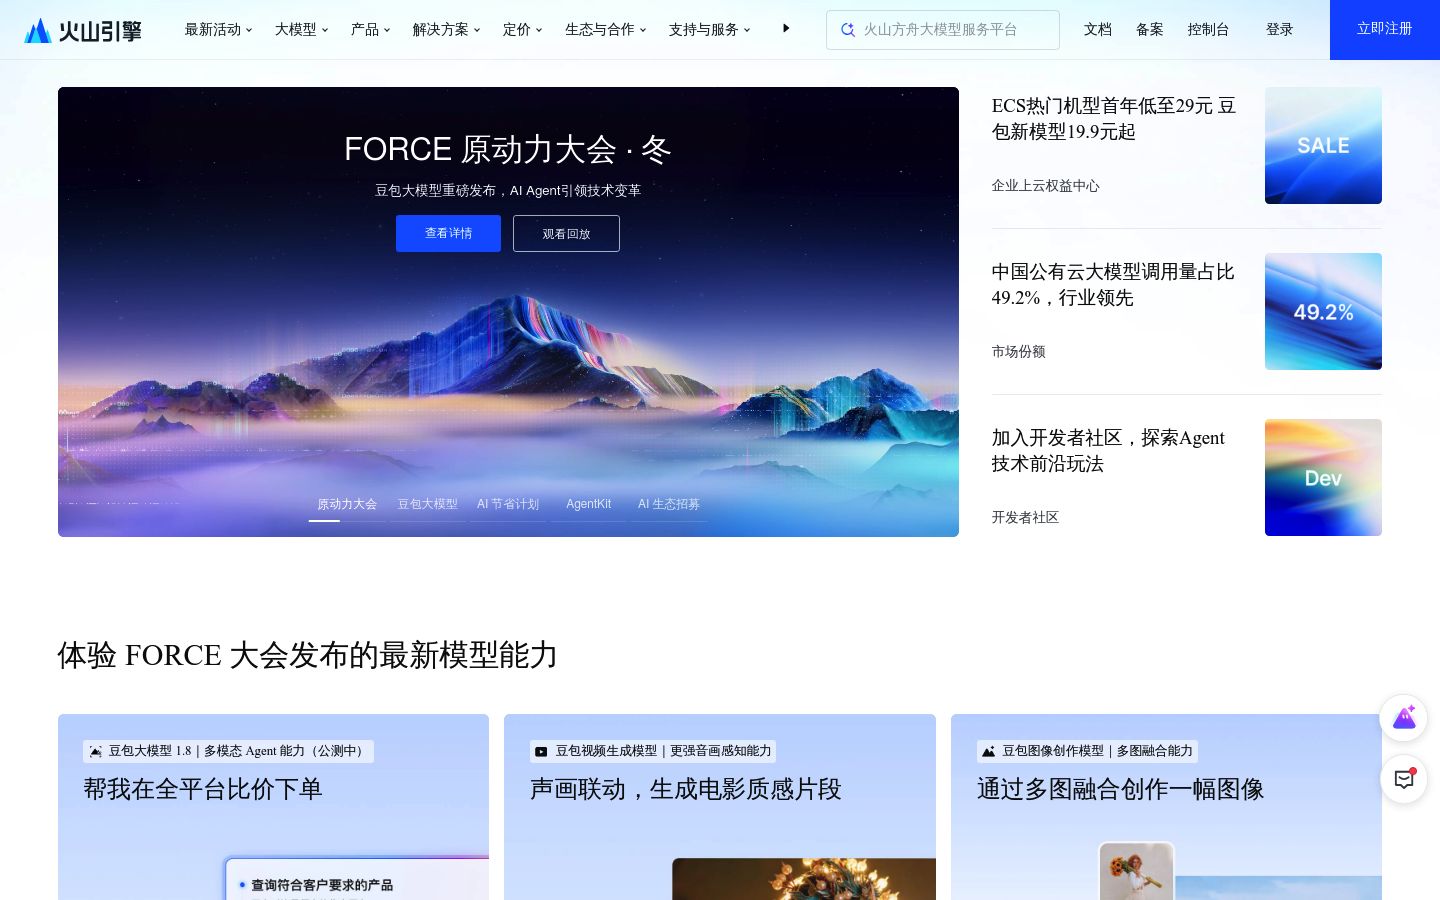
Task: Open the 定价 dropdown
Action: 522,30
